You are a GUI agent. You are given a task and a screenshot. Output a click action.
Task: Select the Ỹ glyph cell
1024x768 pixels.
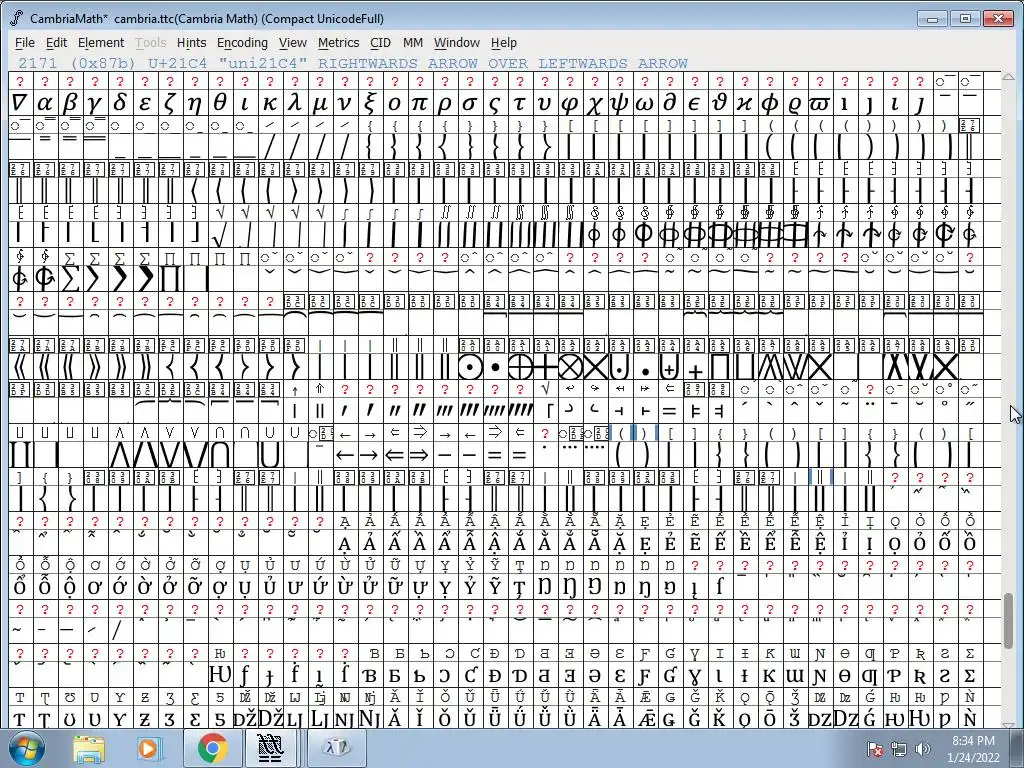pyautogui.click(x=495, y=586)
